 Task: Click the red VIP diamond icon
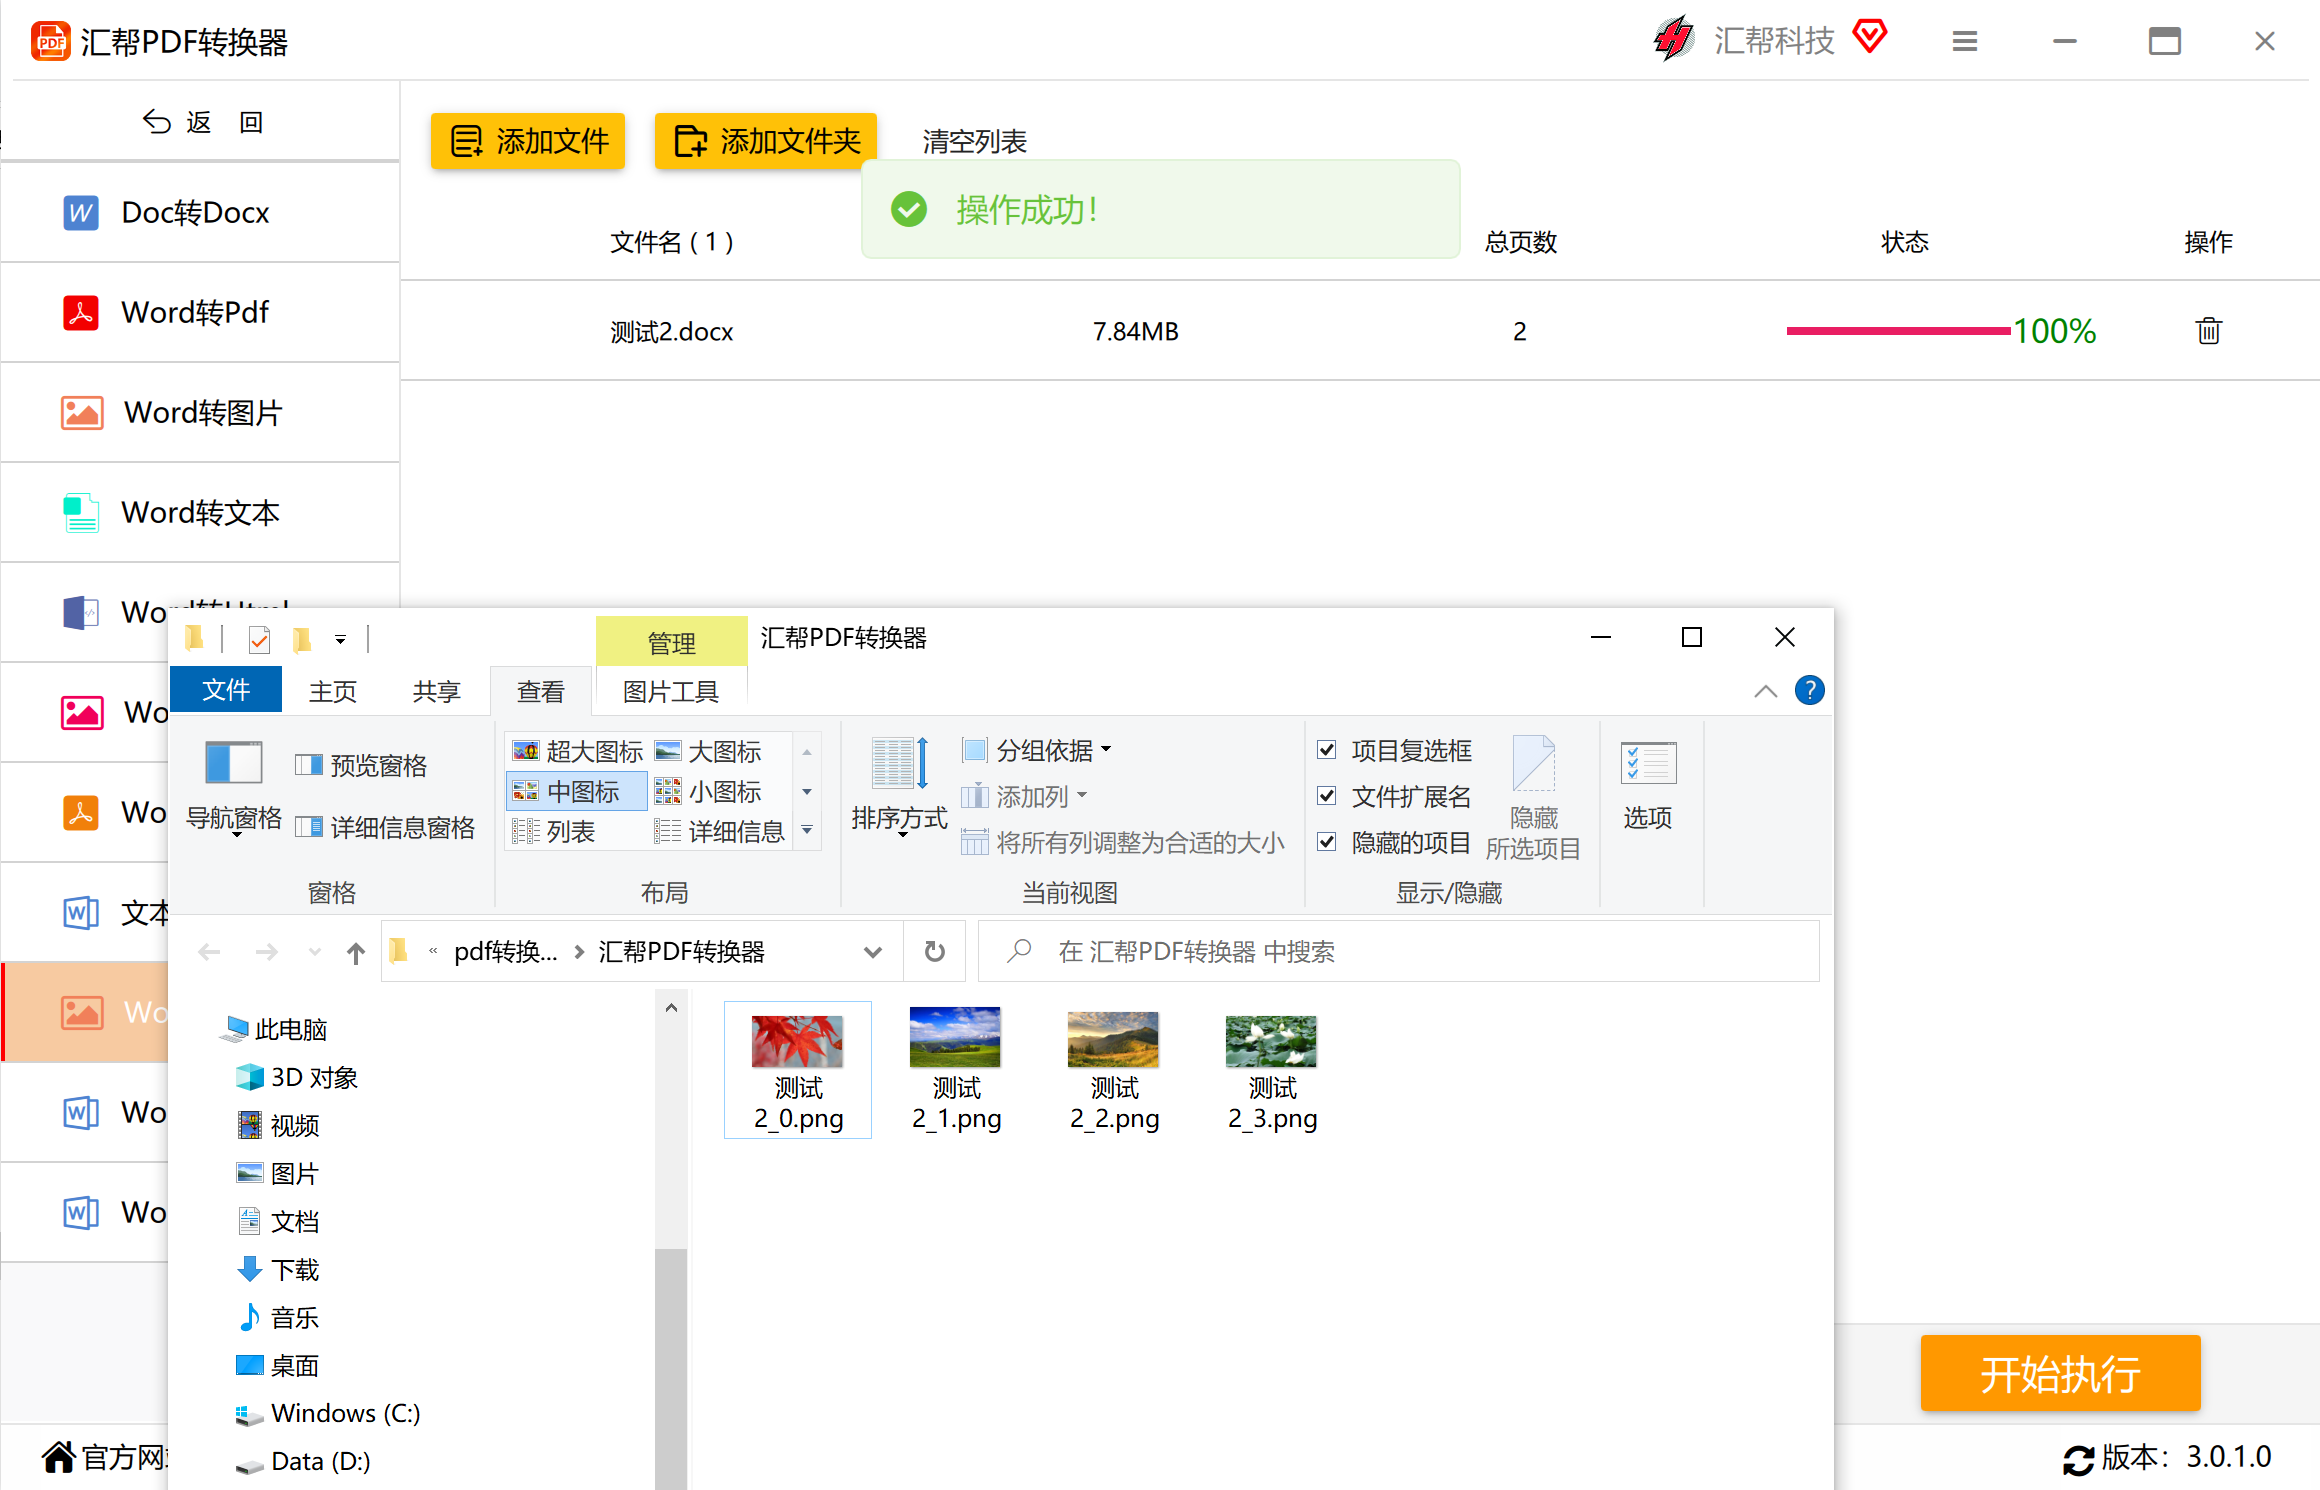pyautogui.click(x=1869, y=37)
